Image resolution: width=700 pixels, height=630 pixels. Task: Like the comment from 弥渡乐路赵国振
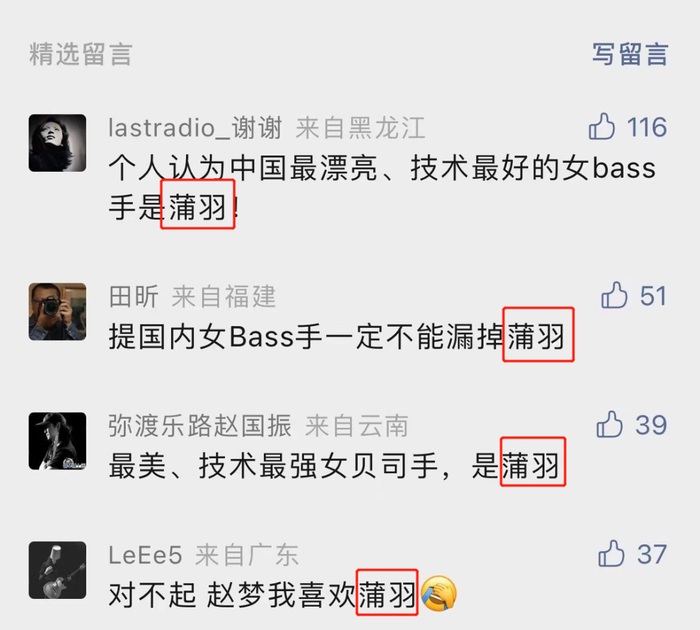click(x=609, y=424)
